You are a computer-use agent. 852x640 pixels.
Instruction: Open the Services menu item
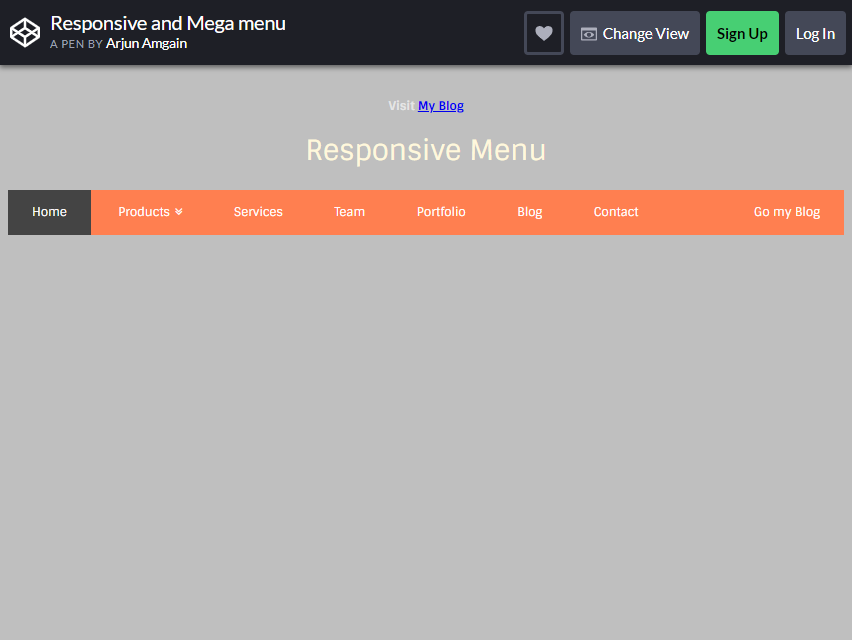(x=258, y=212)
